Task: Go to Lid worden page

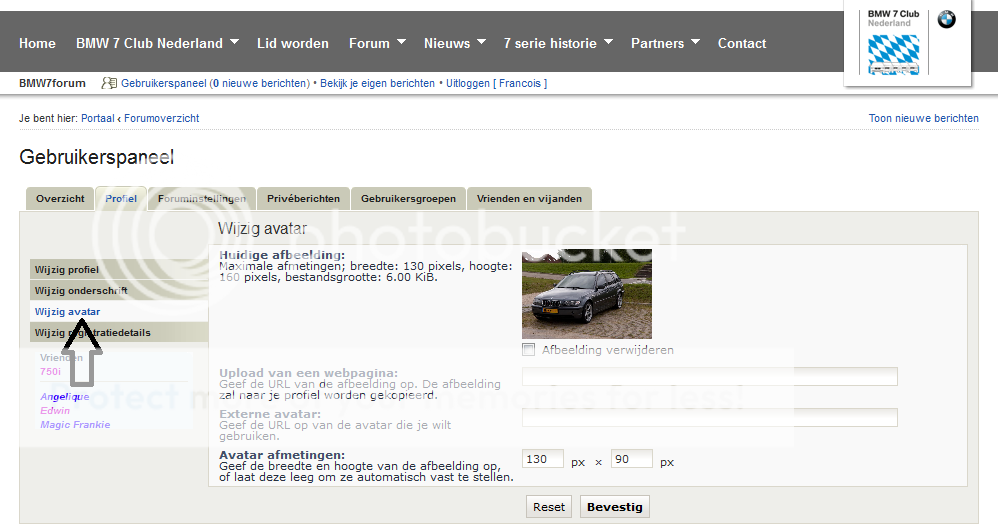Action: [293, 43]
